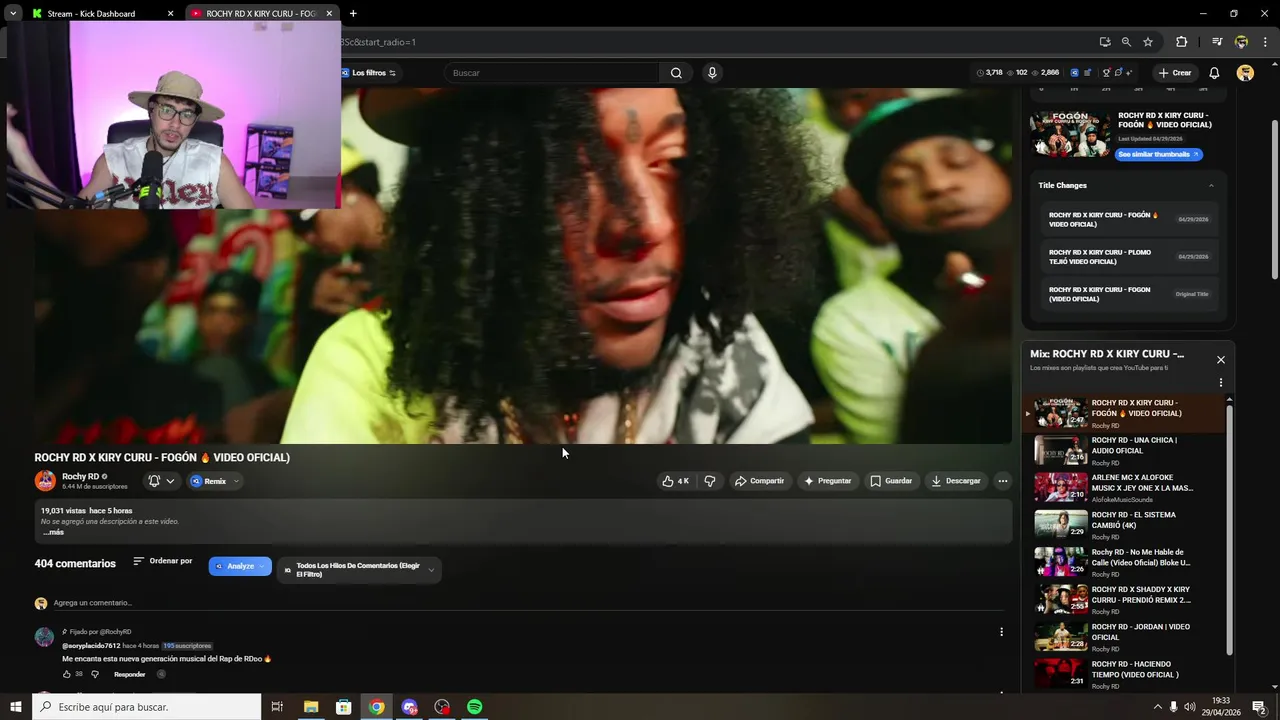This screenshot has width=1280, height=720.
Task: Click Responder on pinned comment
Action: pyautogui.click(x=129, y=674)
